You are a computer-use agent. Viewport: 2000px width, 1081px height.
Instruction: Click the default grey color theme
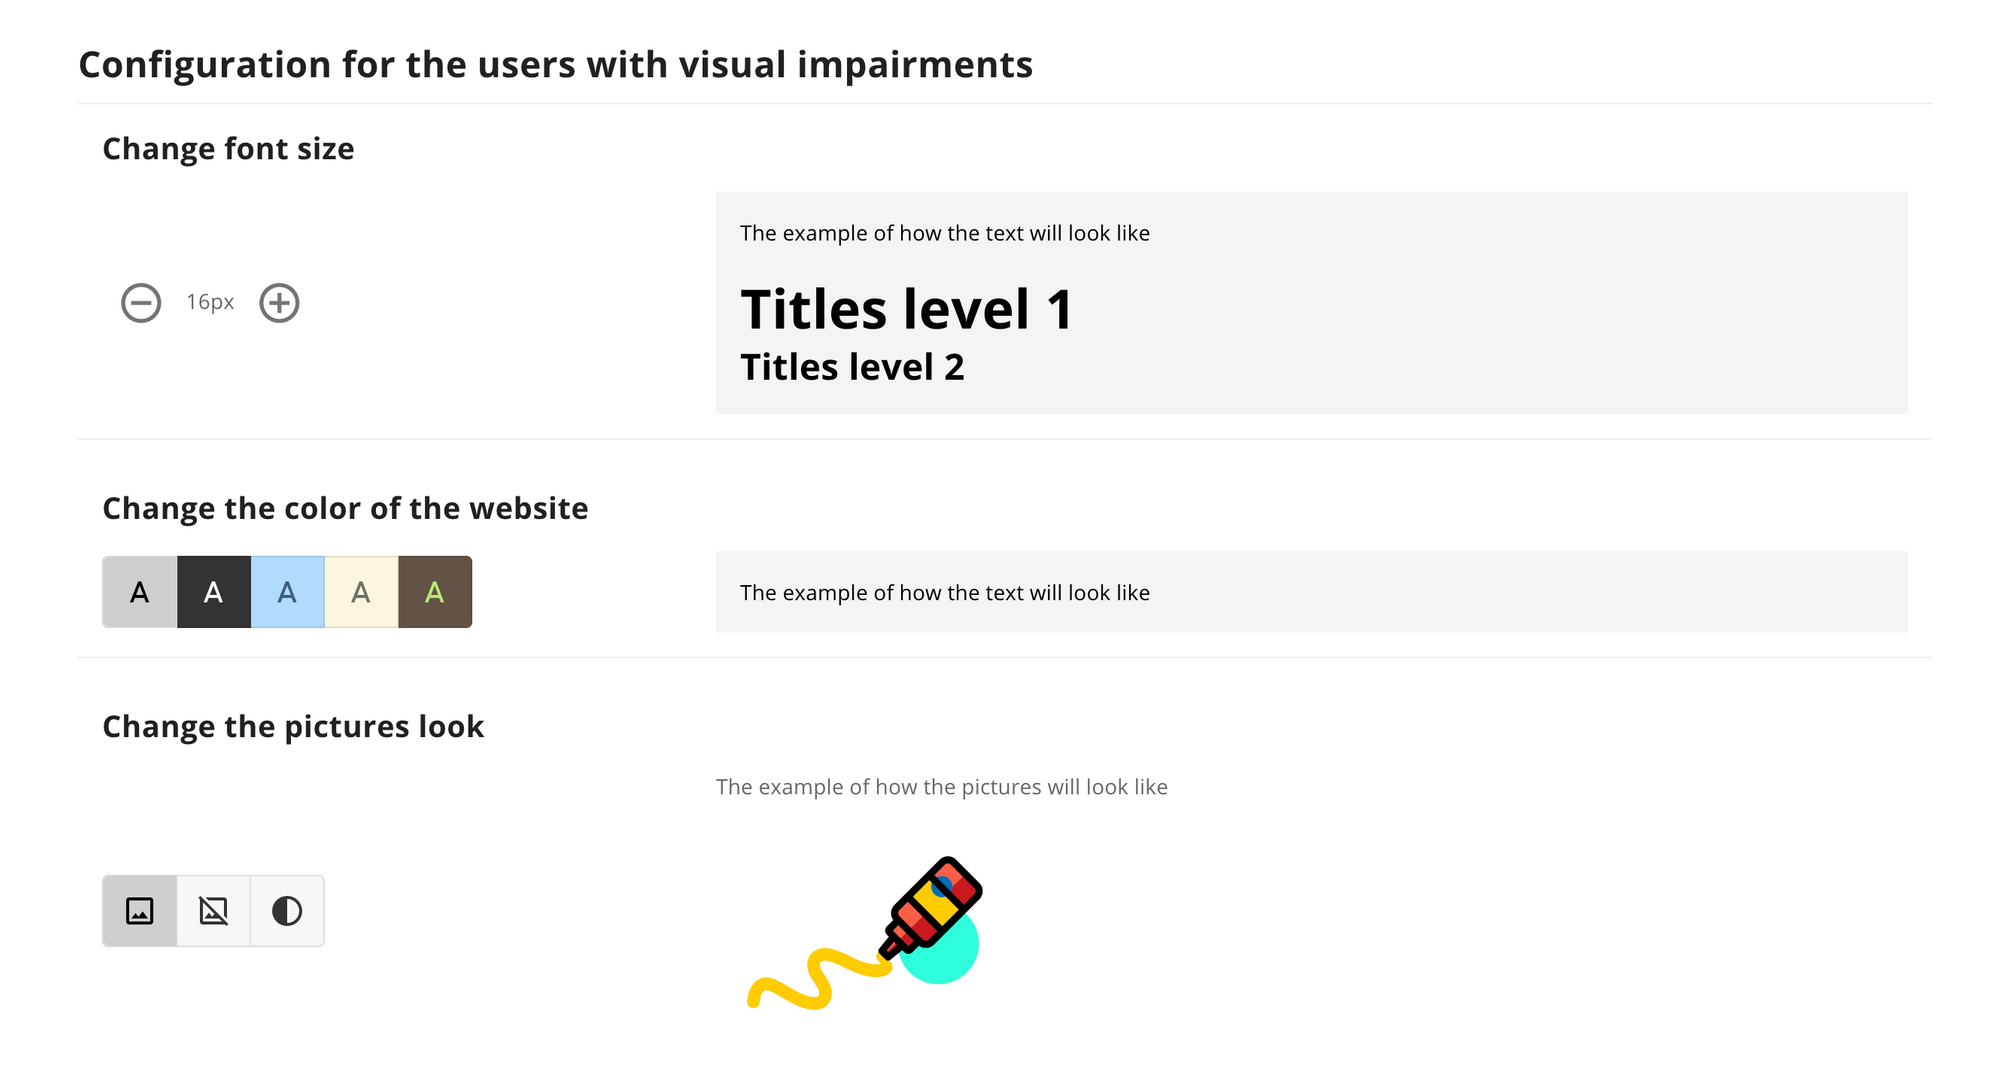click(x=138, y=591)
